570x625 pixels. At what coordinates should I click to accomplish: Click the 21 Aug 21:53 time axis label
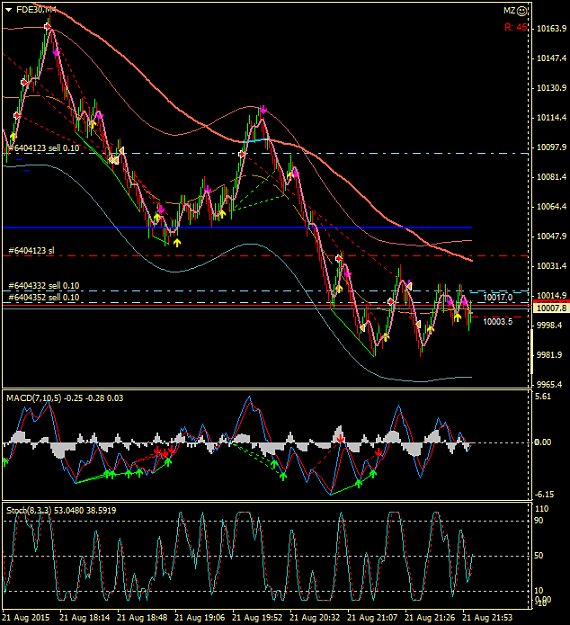point(487,618)
